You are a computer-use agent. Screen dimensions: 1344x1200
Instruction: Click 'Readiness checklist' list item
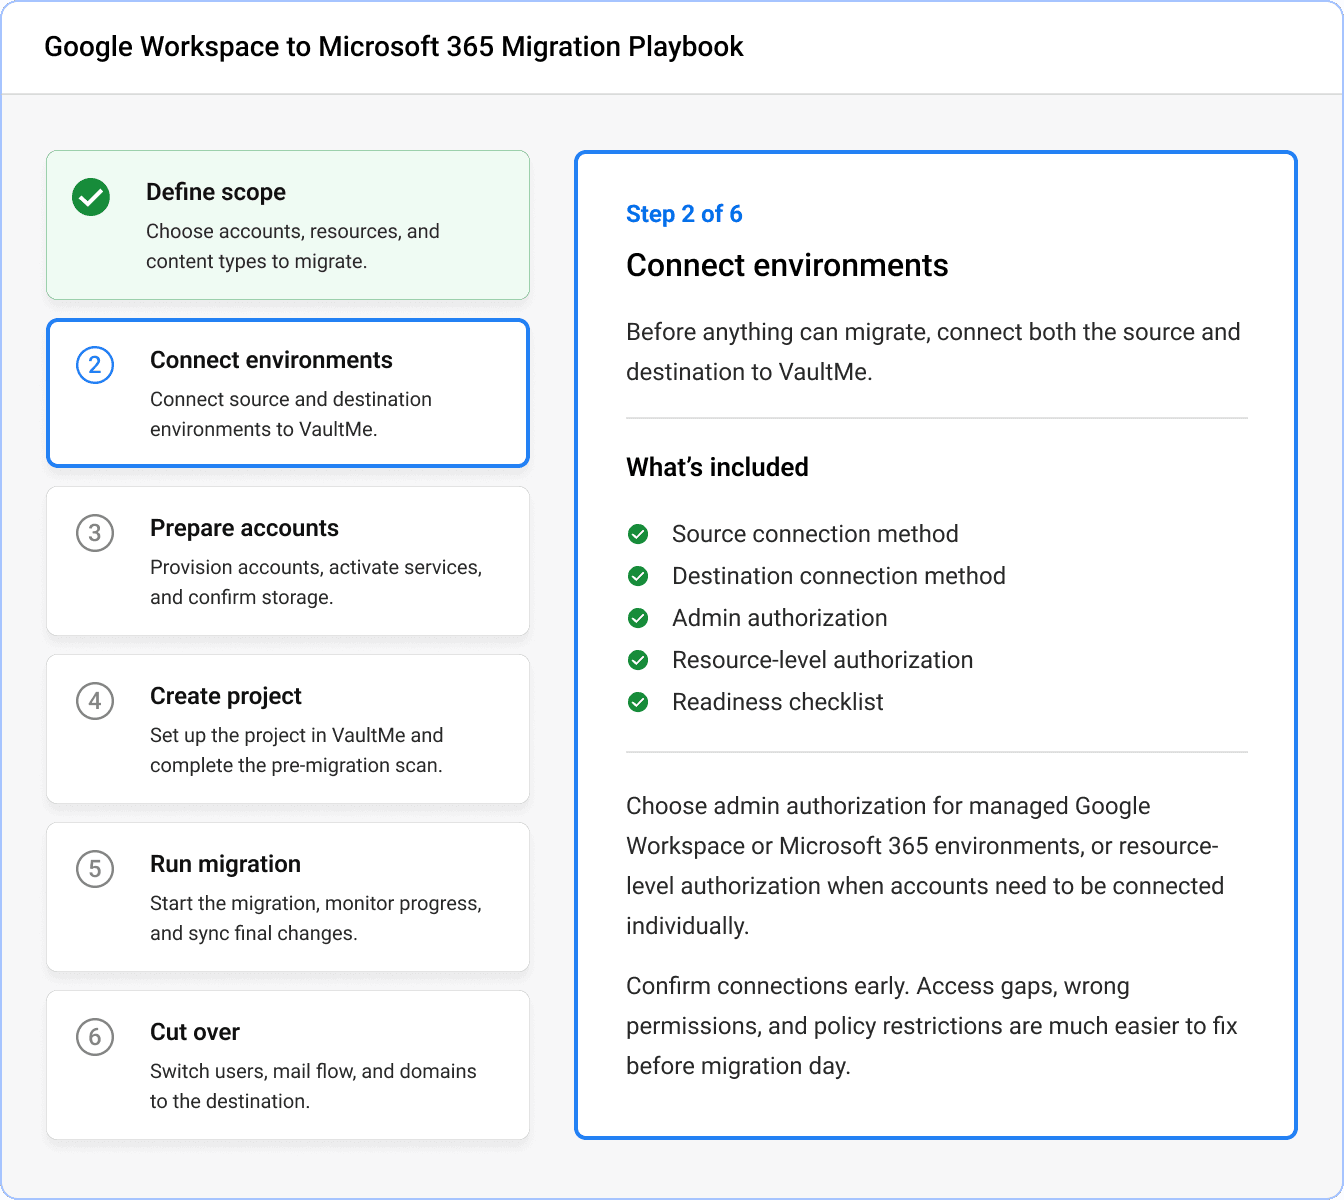778,702
